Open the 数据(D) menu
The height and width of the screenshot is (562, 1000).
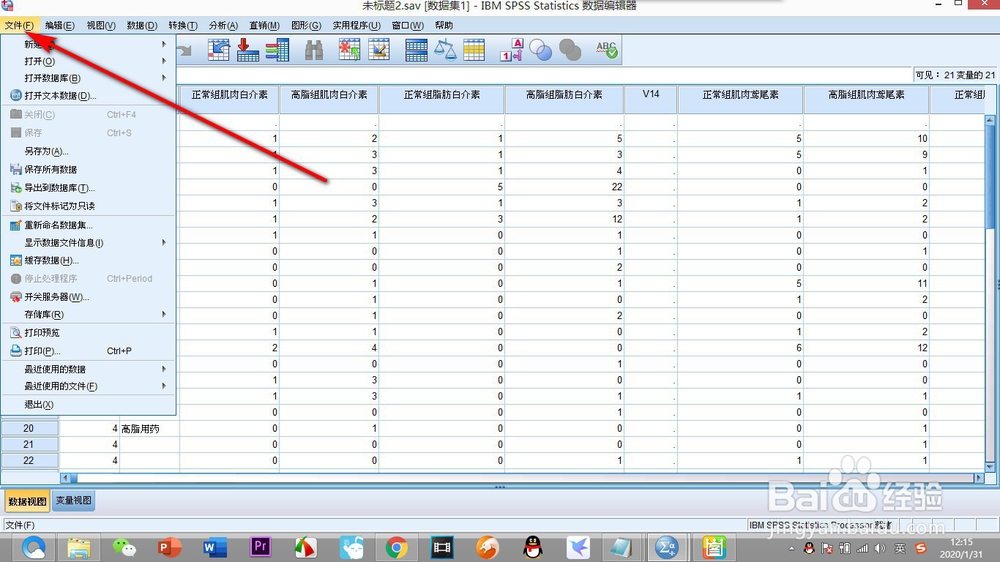(142, 26)
